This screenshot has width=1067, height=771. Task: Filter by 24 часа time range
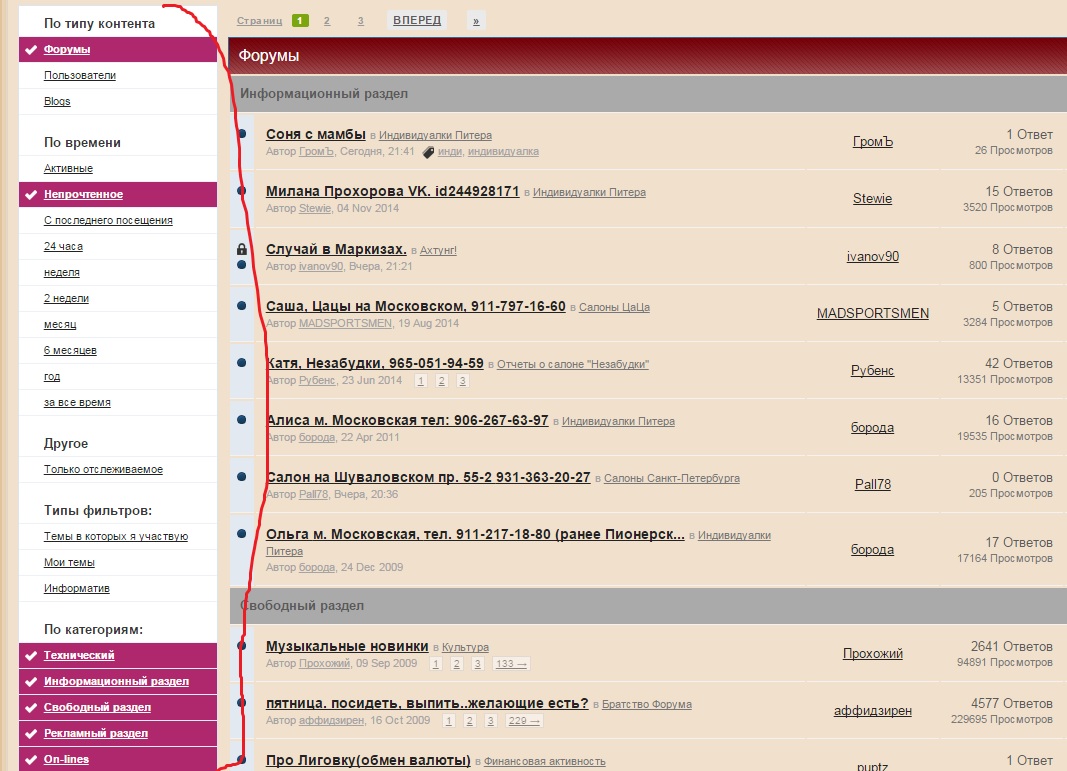coord(63,246)
